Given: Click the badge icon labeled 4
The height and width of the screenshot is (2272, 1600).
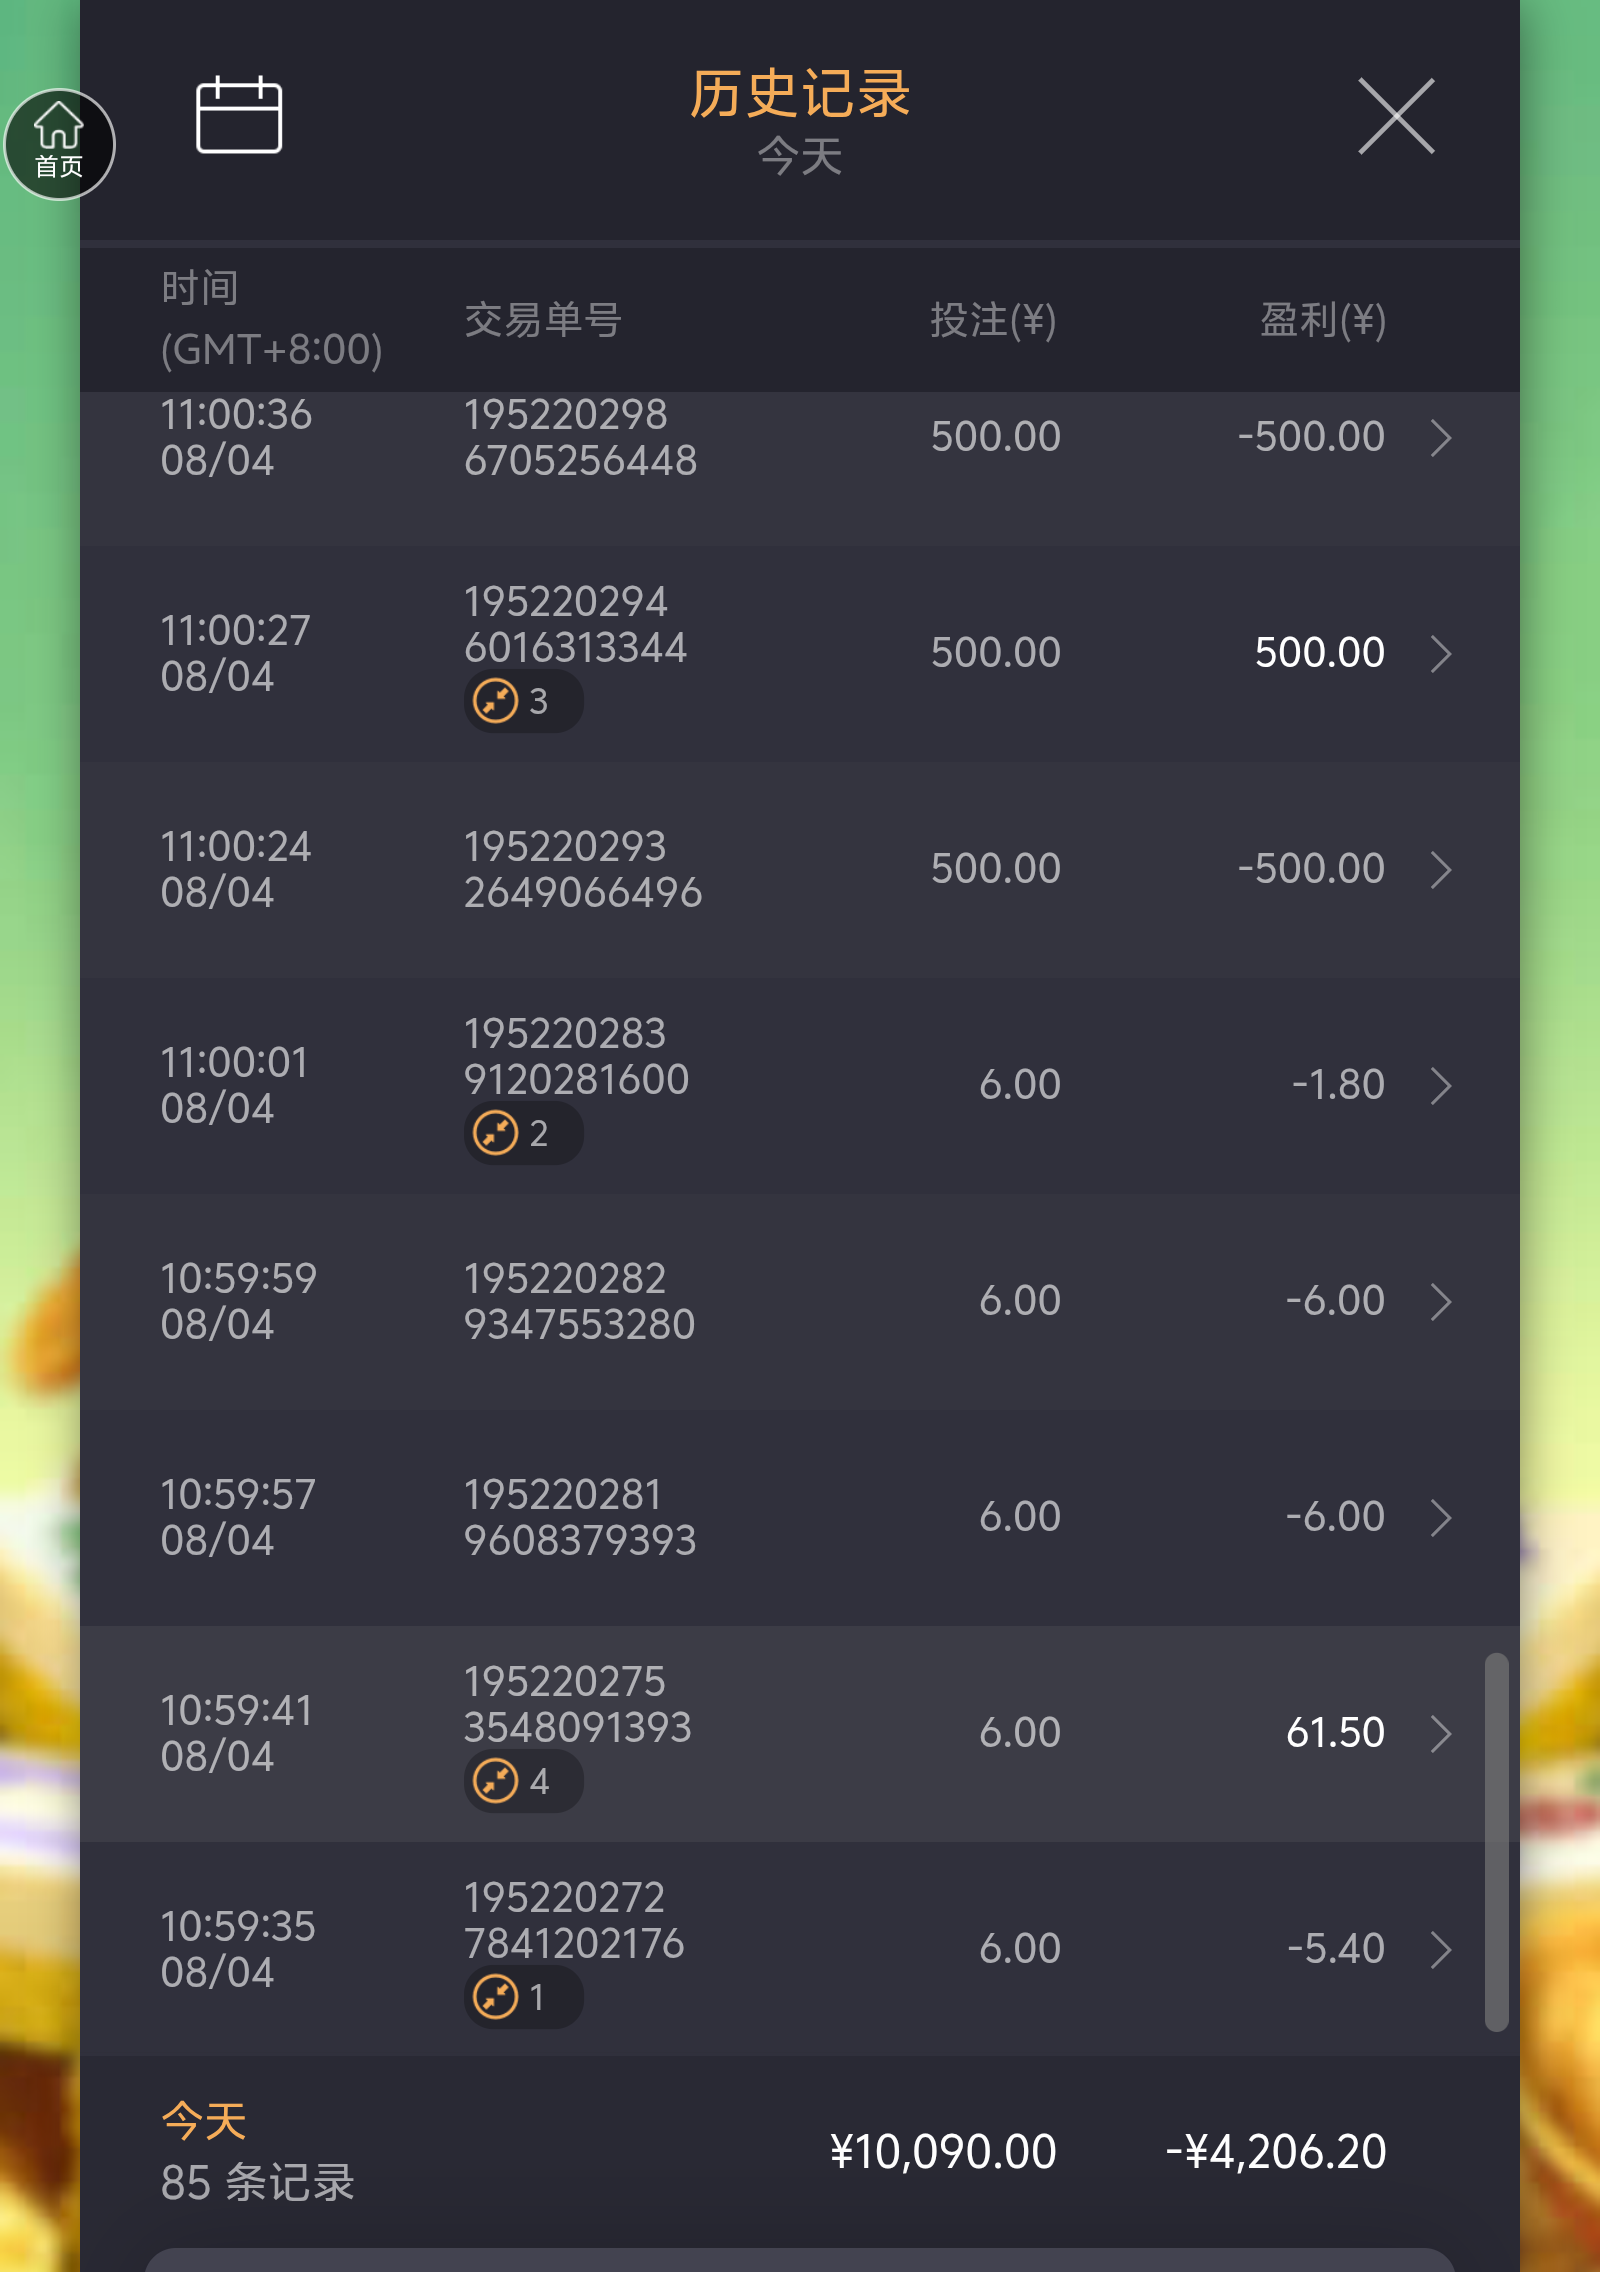Looking at the screenshot, I should pos(496,1781).
